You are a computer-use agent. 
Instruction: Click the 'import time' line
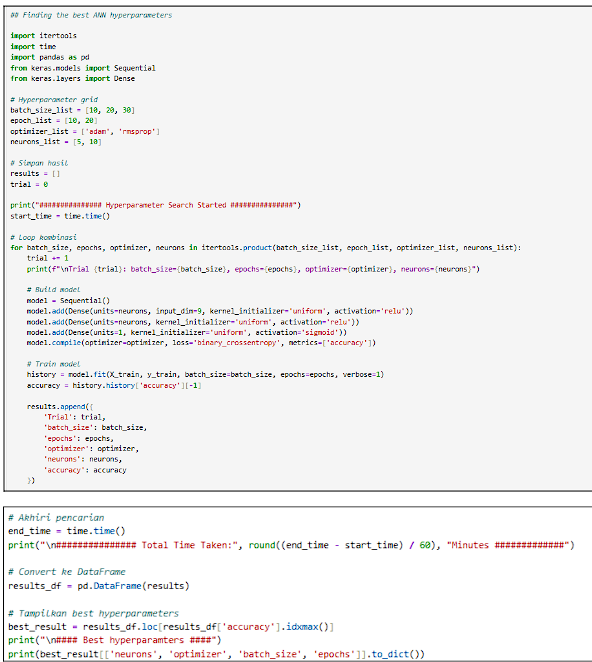click(x=33, y=46)
